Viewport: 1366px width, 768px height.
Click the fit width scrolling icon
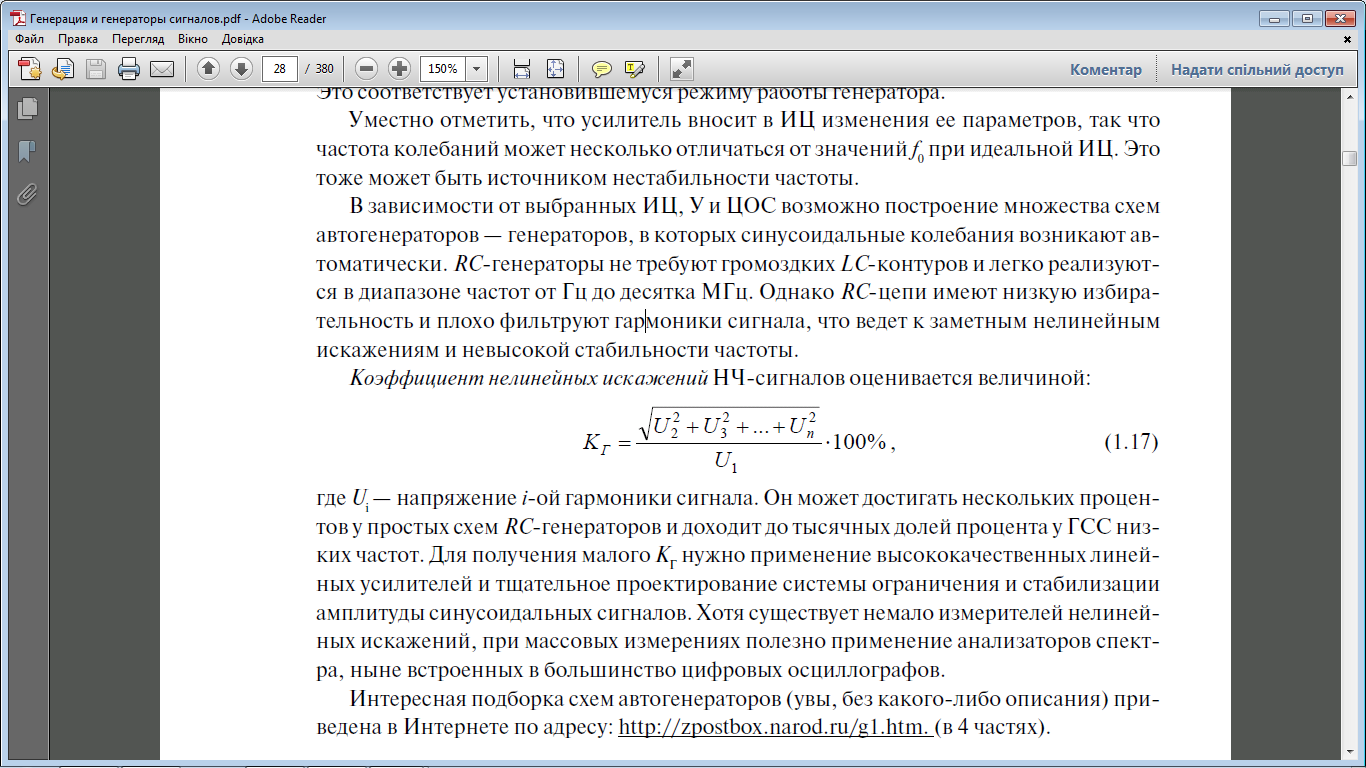tap(521, 69)
